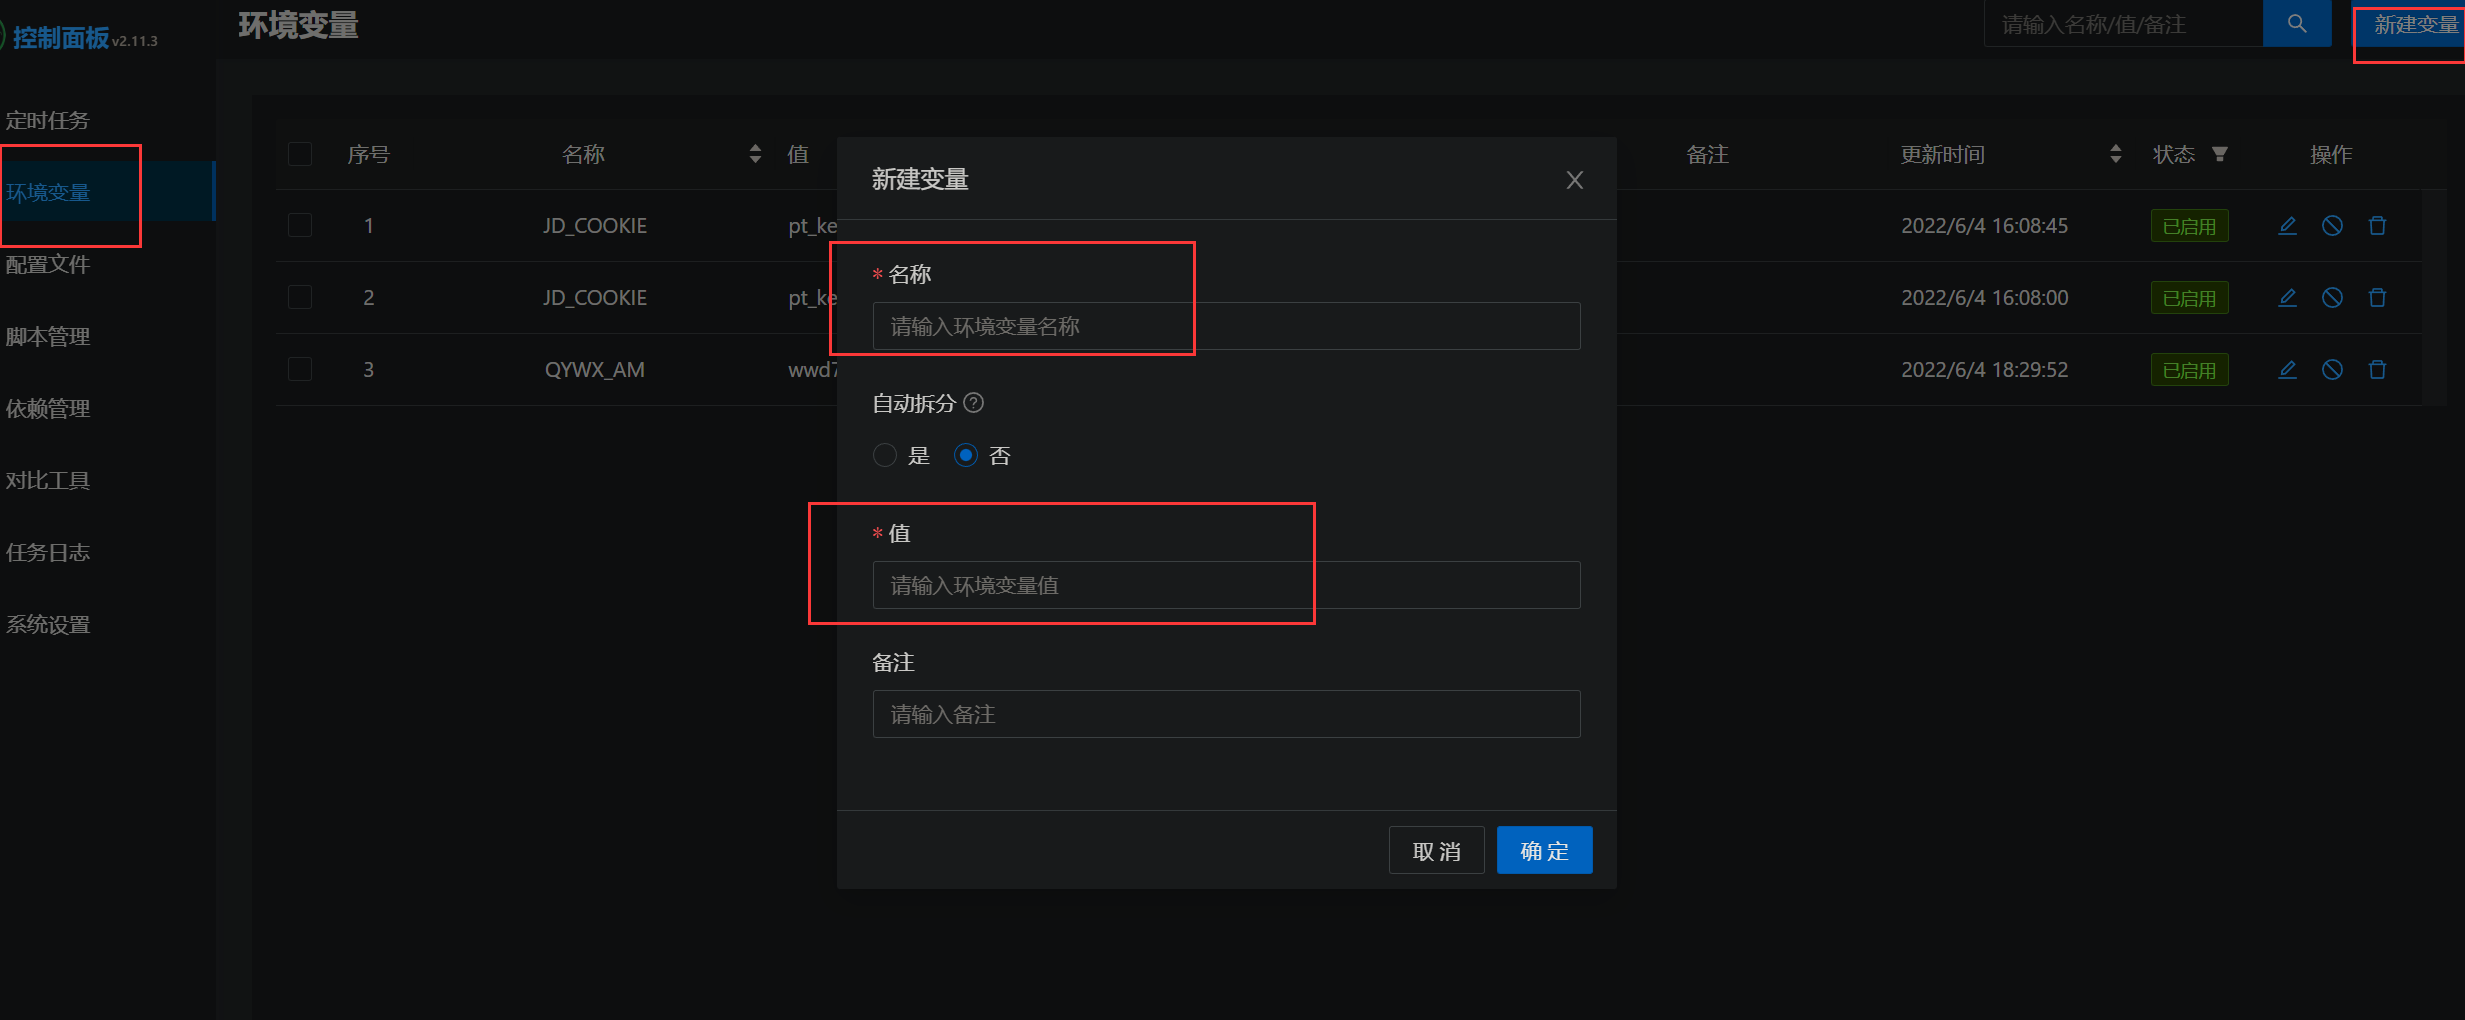Screen dimensions: 2465x1020
Task: Click the JD_COOKIE name in row 1
Action: point(595,226)
